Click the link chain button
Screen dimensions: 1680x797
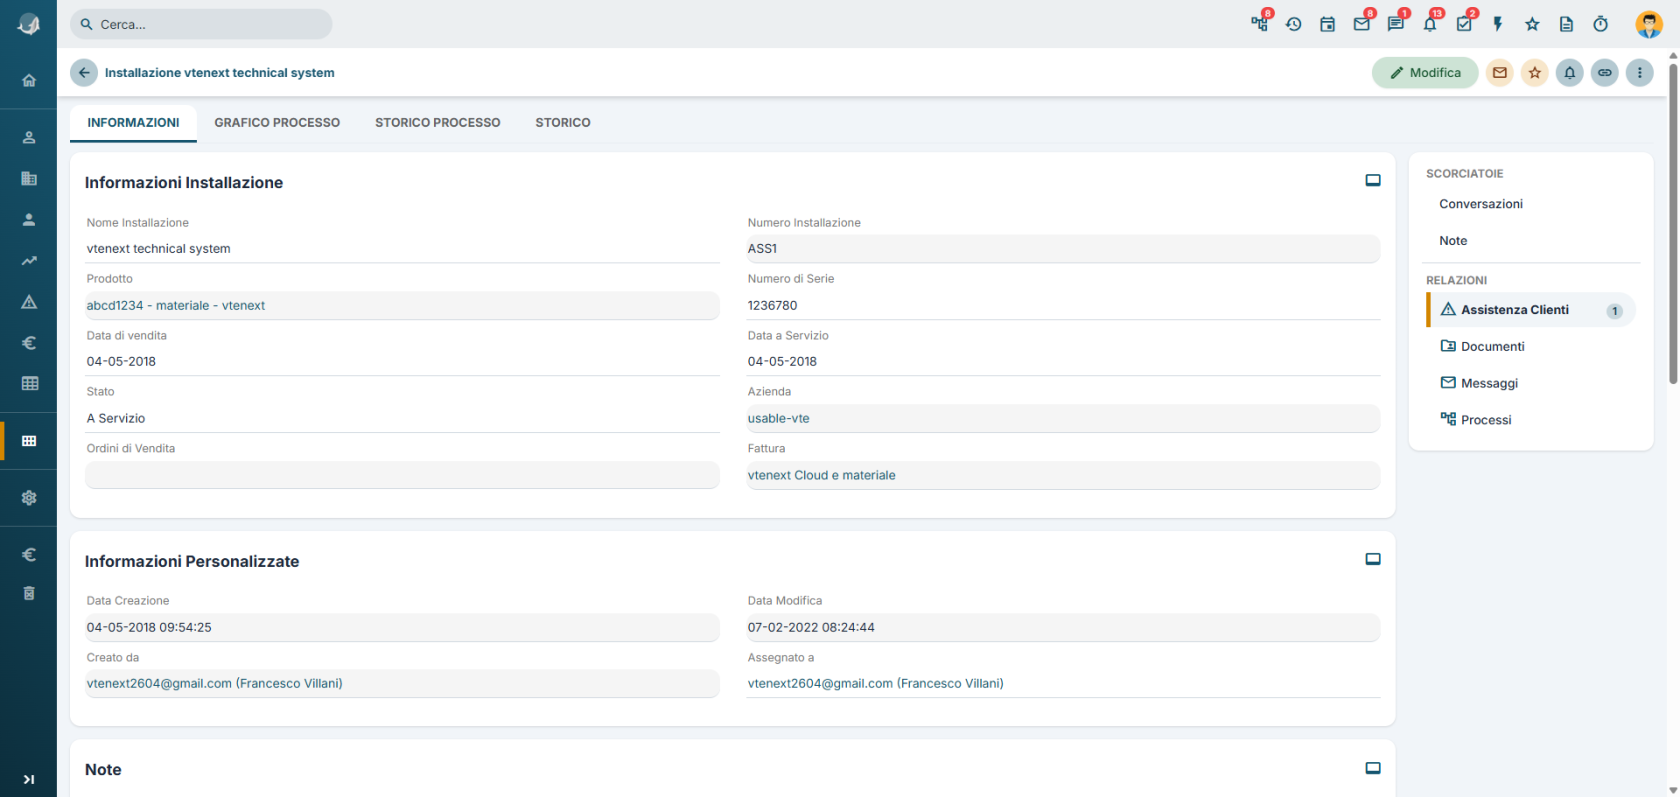1604,73
